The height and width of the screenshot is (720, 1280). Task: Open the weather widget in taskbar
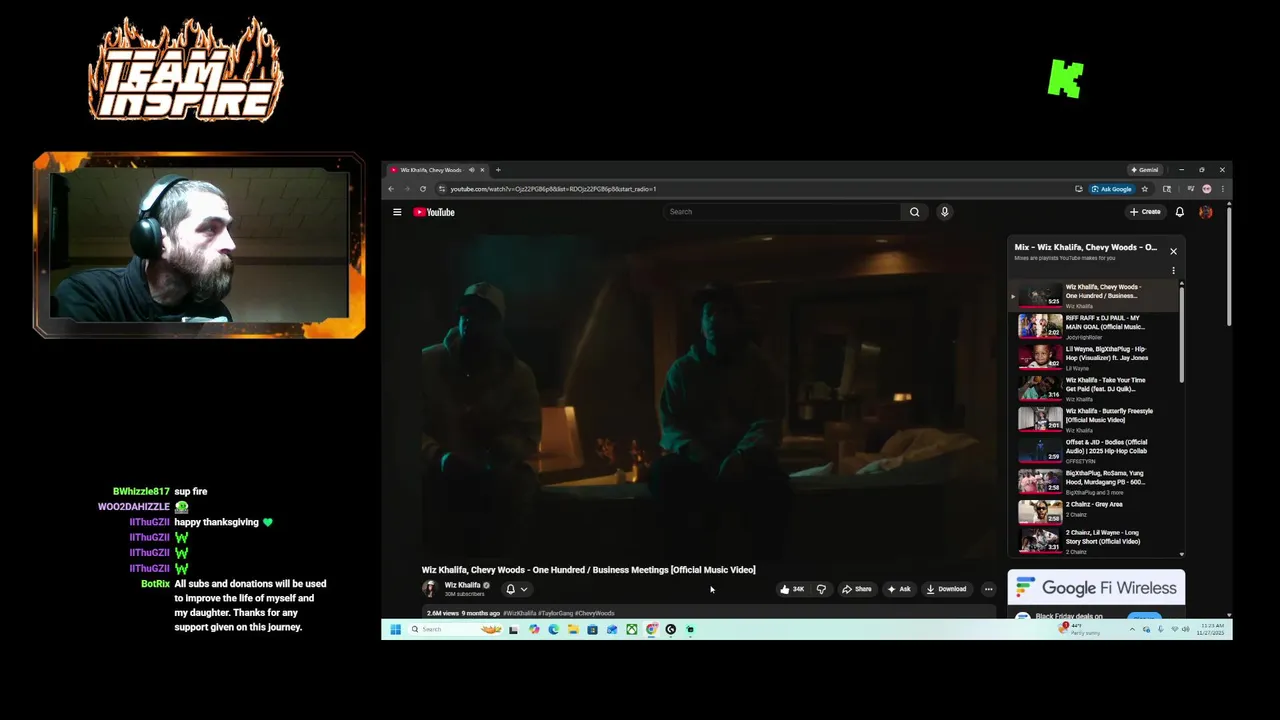tap(1081, 629)
